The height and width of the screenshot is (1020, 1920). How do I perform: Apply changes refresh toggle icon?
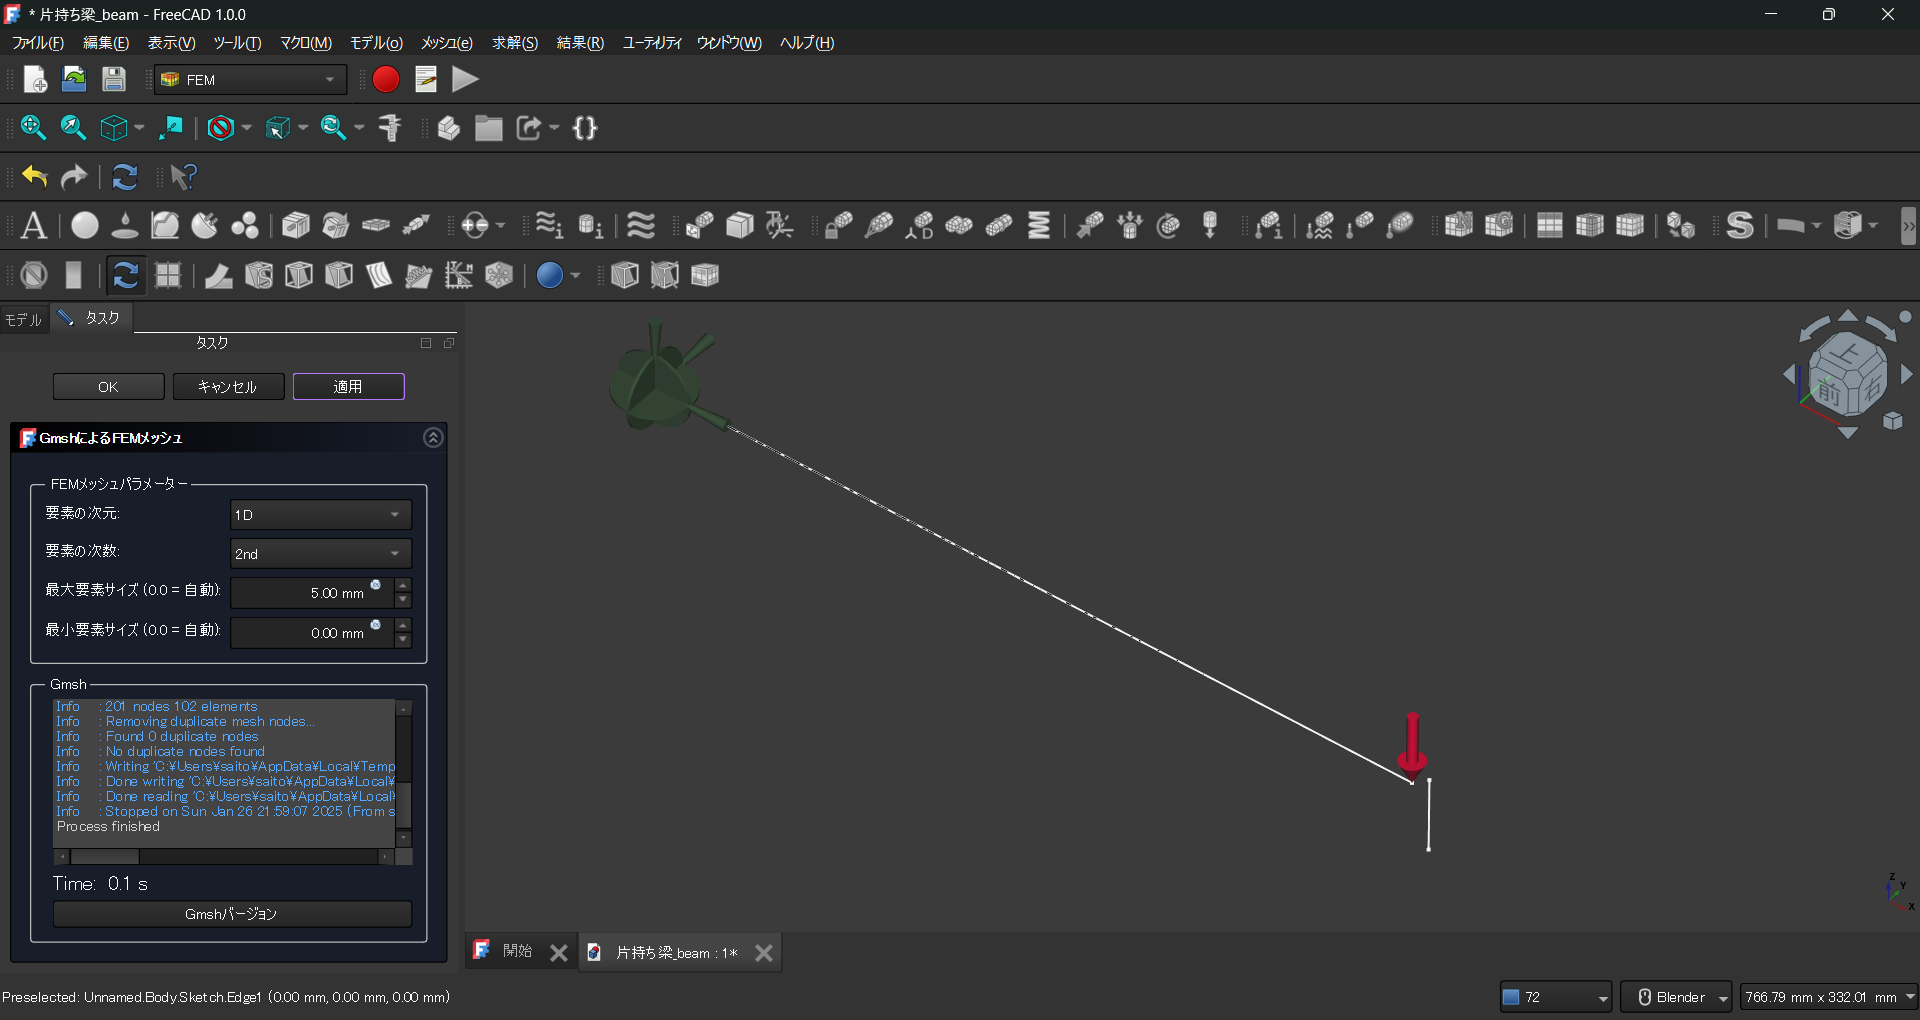[x=125, y=275]
